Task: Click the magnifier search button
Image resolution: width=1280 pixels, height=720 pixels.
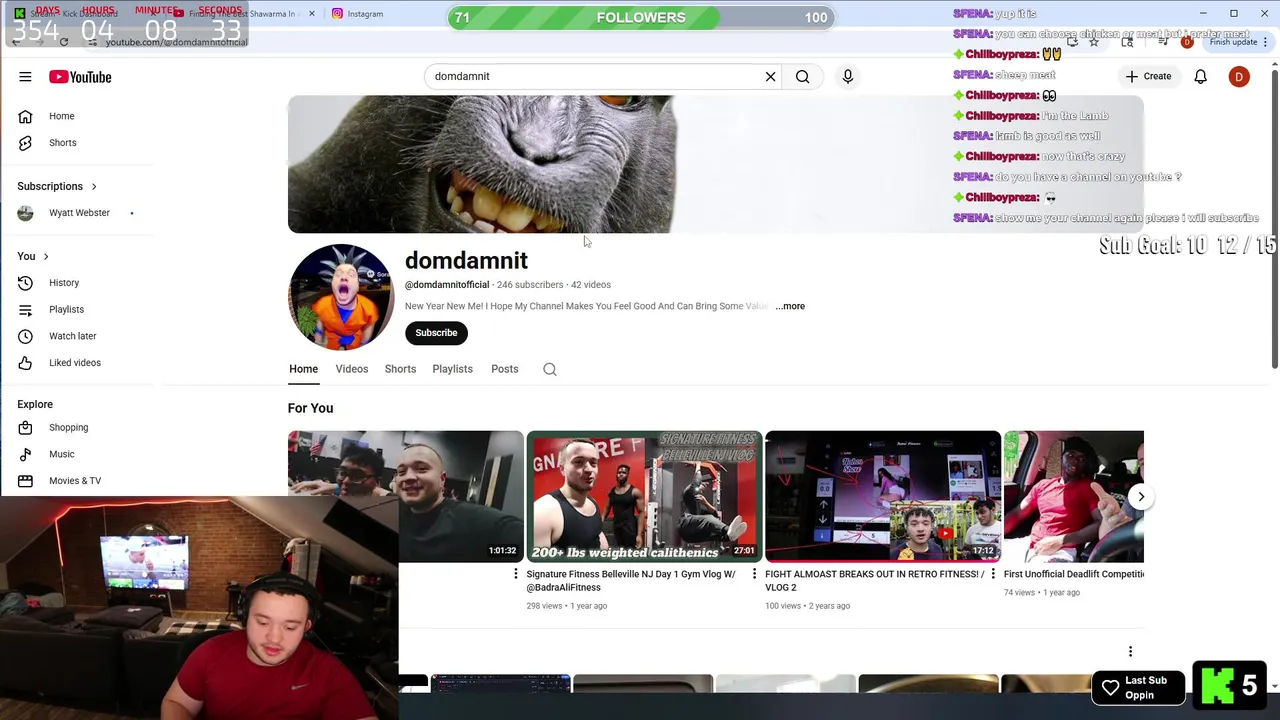Action: pyautogui.click(x=802, y=76)
